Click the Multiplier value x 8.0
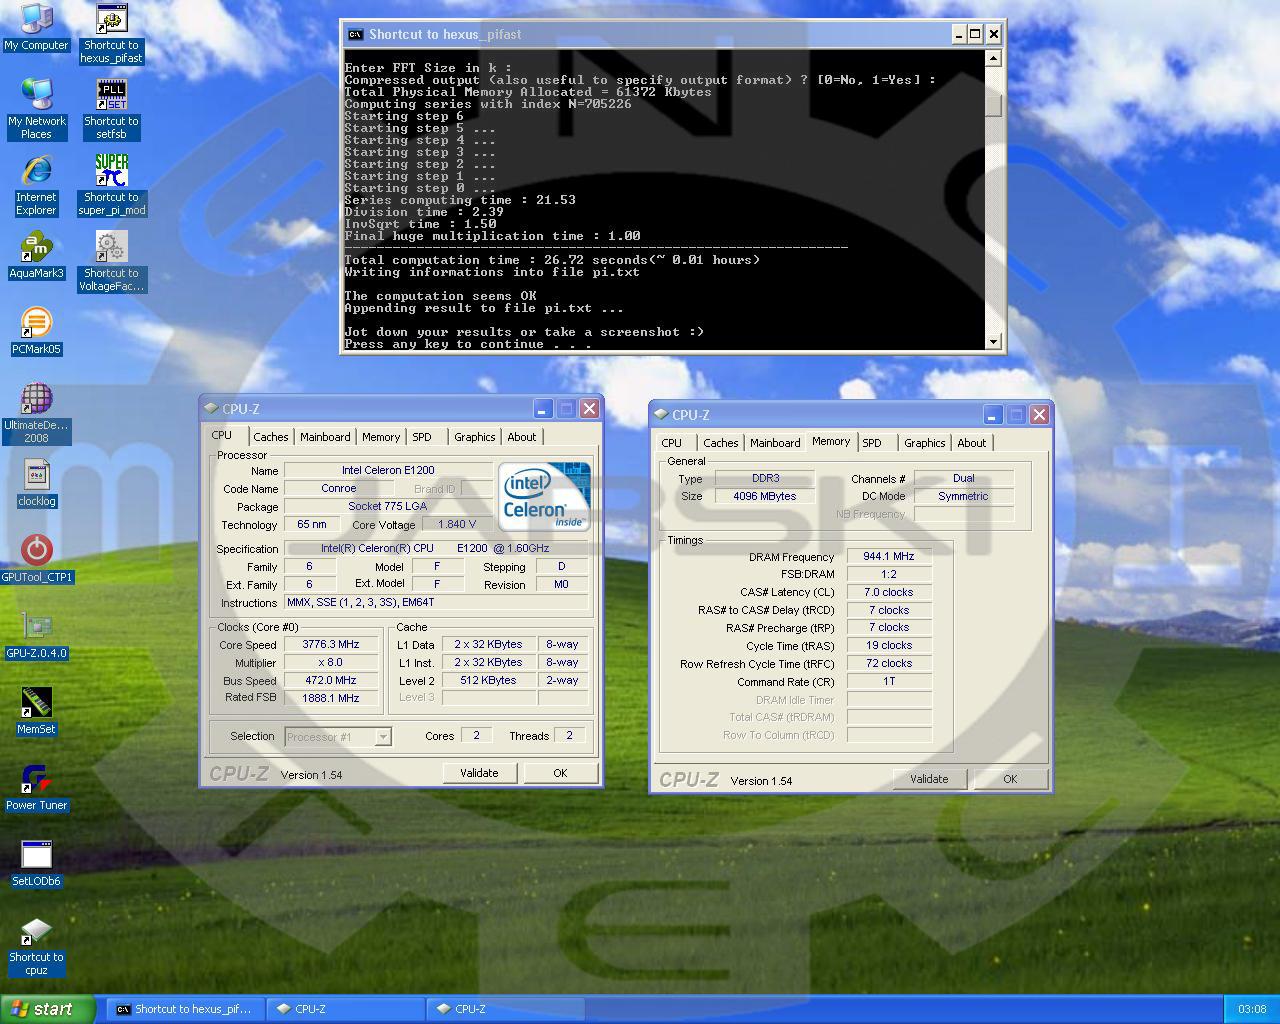This screenshot has height=1024, width=1280. click(x=331, y=663)
